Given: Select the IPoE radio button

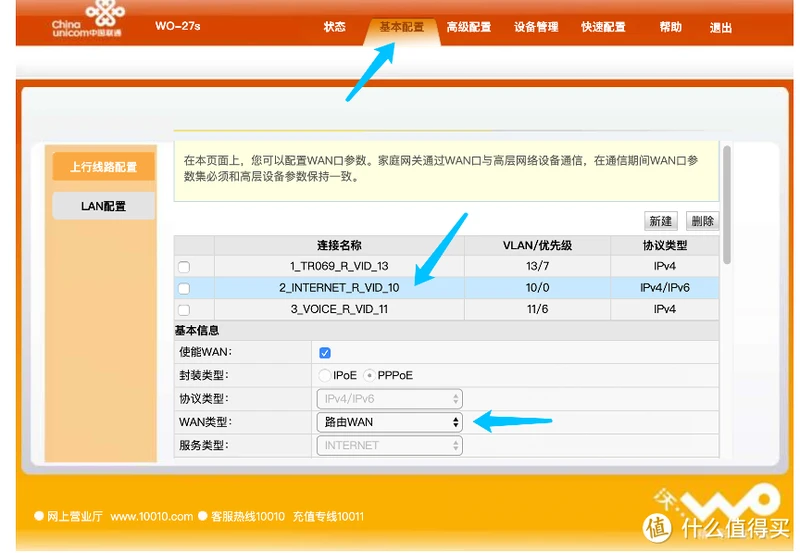Looking at the screenshot, I should tap(324, 375).
